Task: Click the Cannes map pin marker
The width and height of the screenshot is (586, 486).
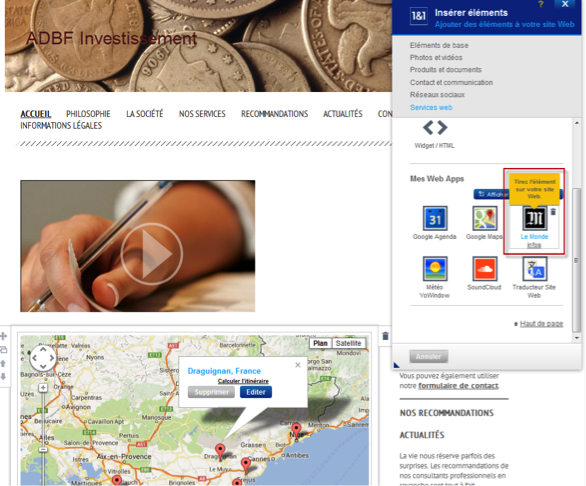Action: point(246,465)
